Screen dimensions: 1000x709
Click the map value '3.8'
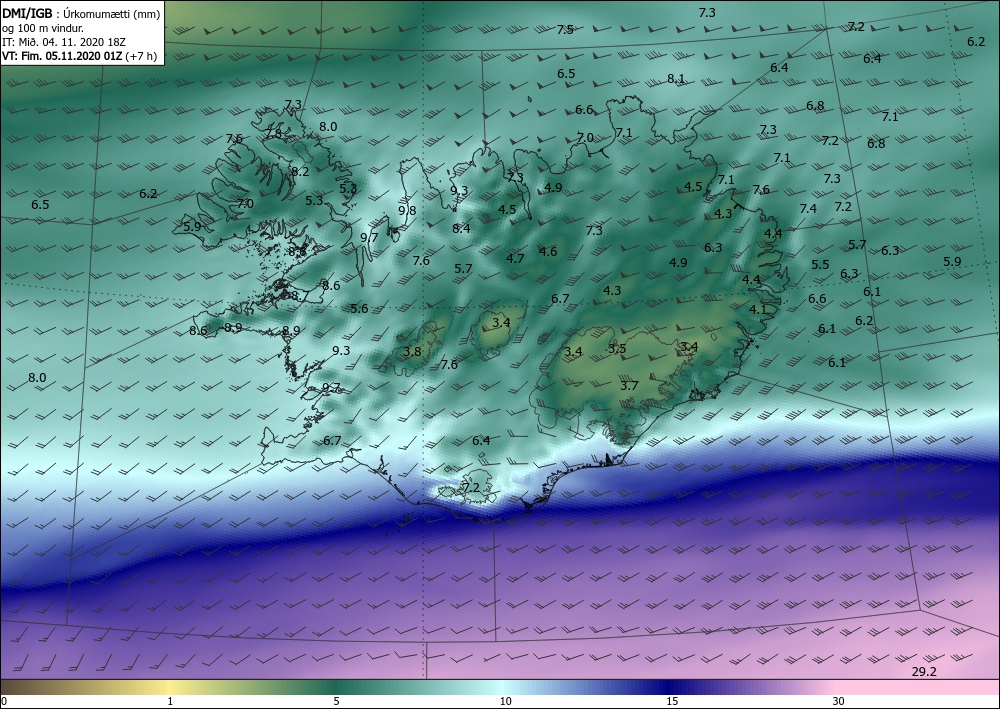pyautogui.click(x=413, y=351)
